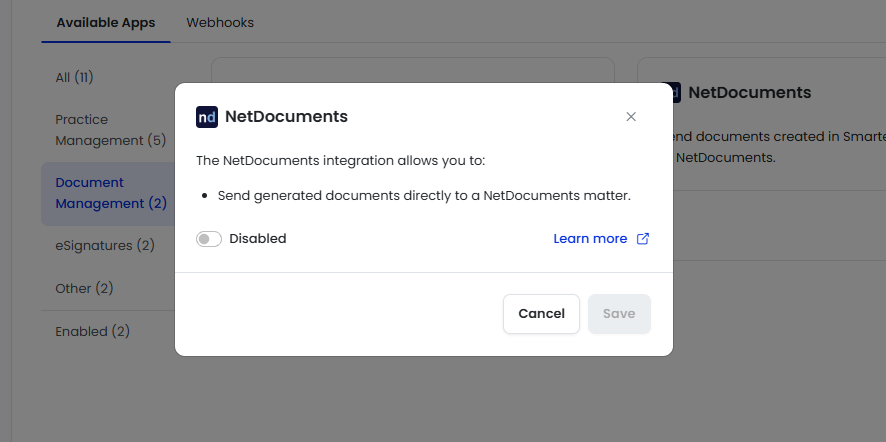Click the dialog title NetDocuments
This screenshot has width=886, height=442.
point(286,117)
